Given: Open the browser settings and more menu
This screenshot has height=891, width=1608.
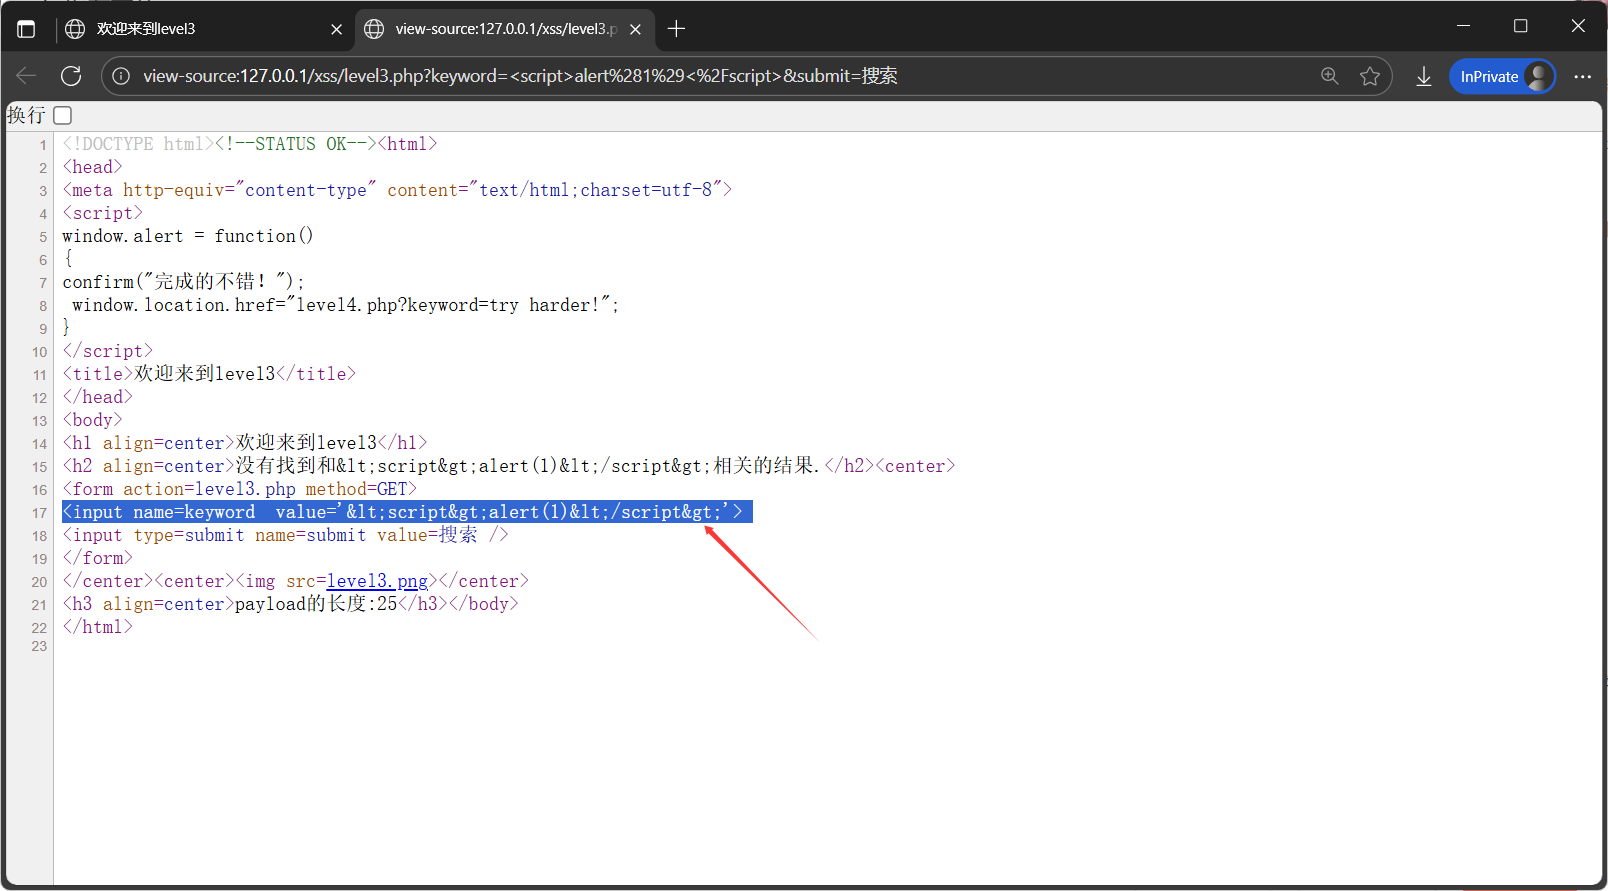Looking at the screenshot, I should click(1582, 76).
